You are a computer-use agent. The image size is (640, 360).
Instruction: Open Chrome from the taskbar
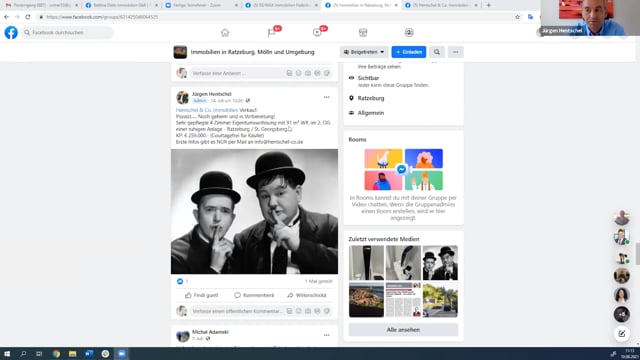56,354
